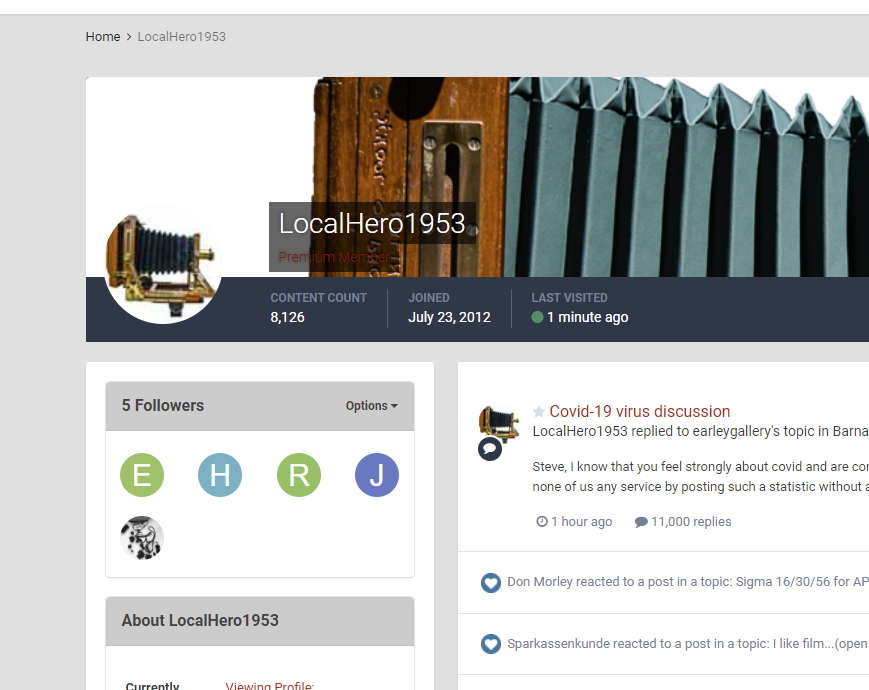Open follower H's avatar

[x=220, y=475]
